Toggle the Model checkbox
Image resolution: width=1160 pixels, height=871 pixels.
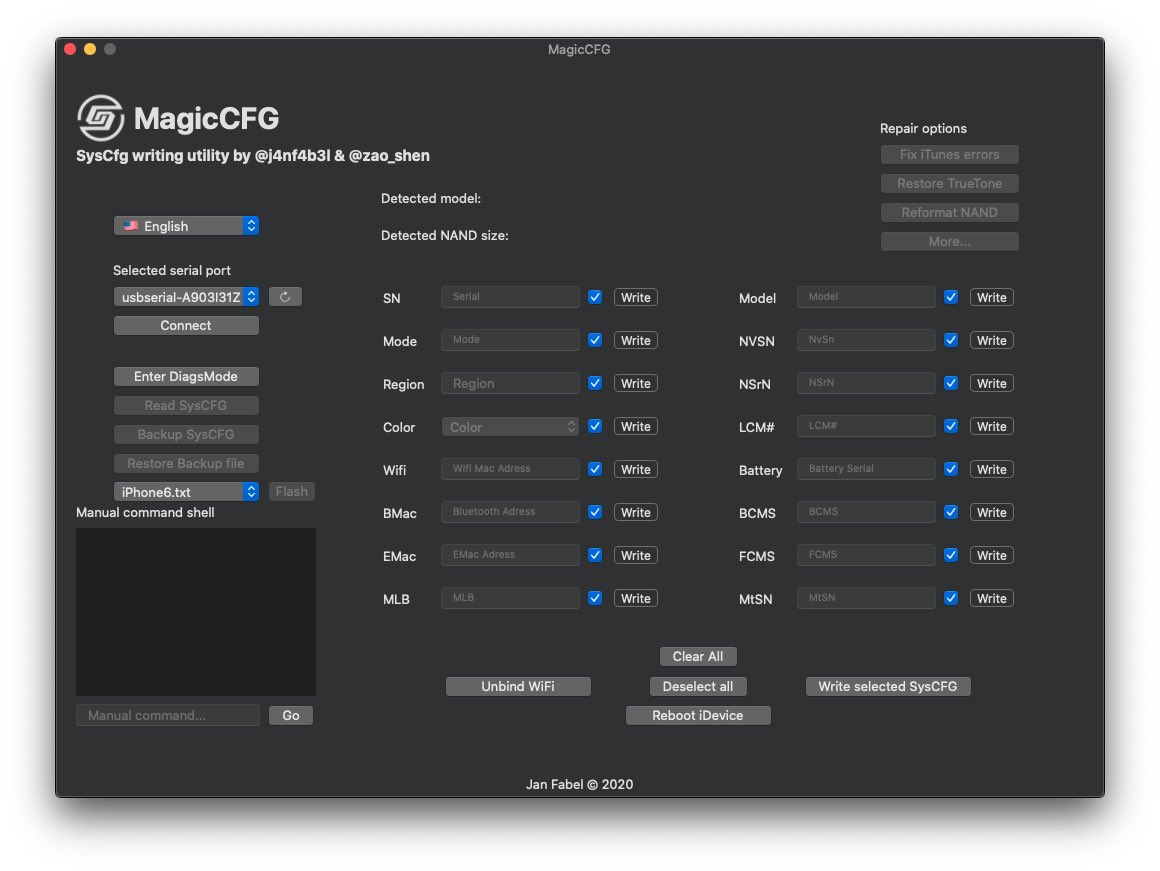pos(951,297)
